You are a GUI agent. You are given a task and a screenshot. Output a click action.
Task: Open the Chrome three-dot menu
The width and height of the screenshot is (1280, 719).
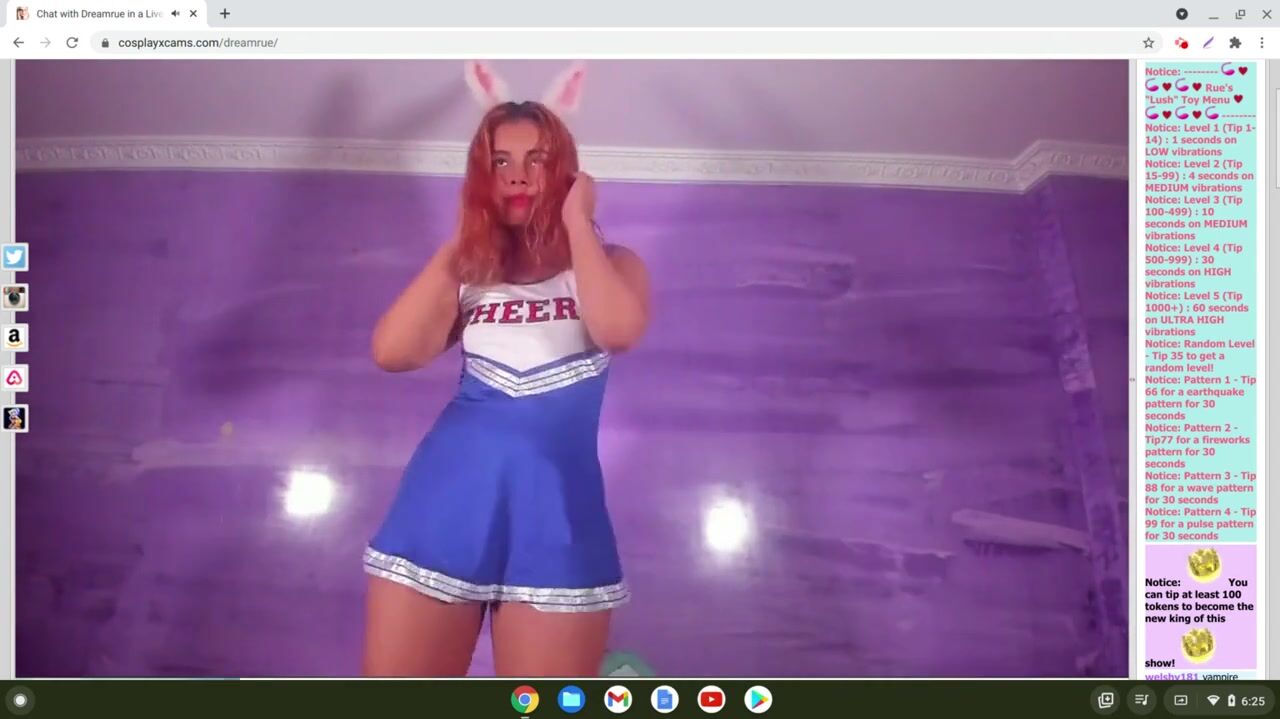[1262, 43]
